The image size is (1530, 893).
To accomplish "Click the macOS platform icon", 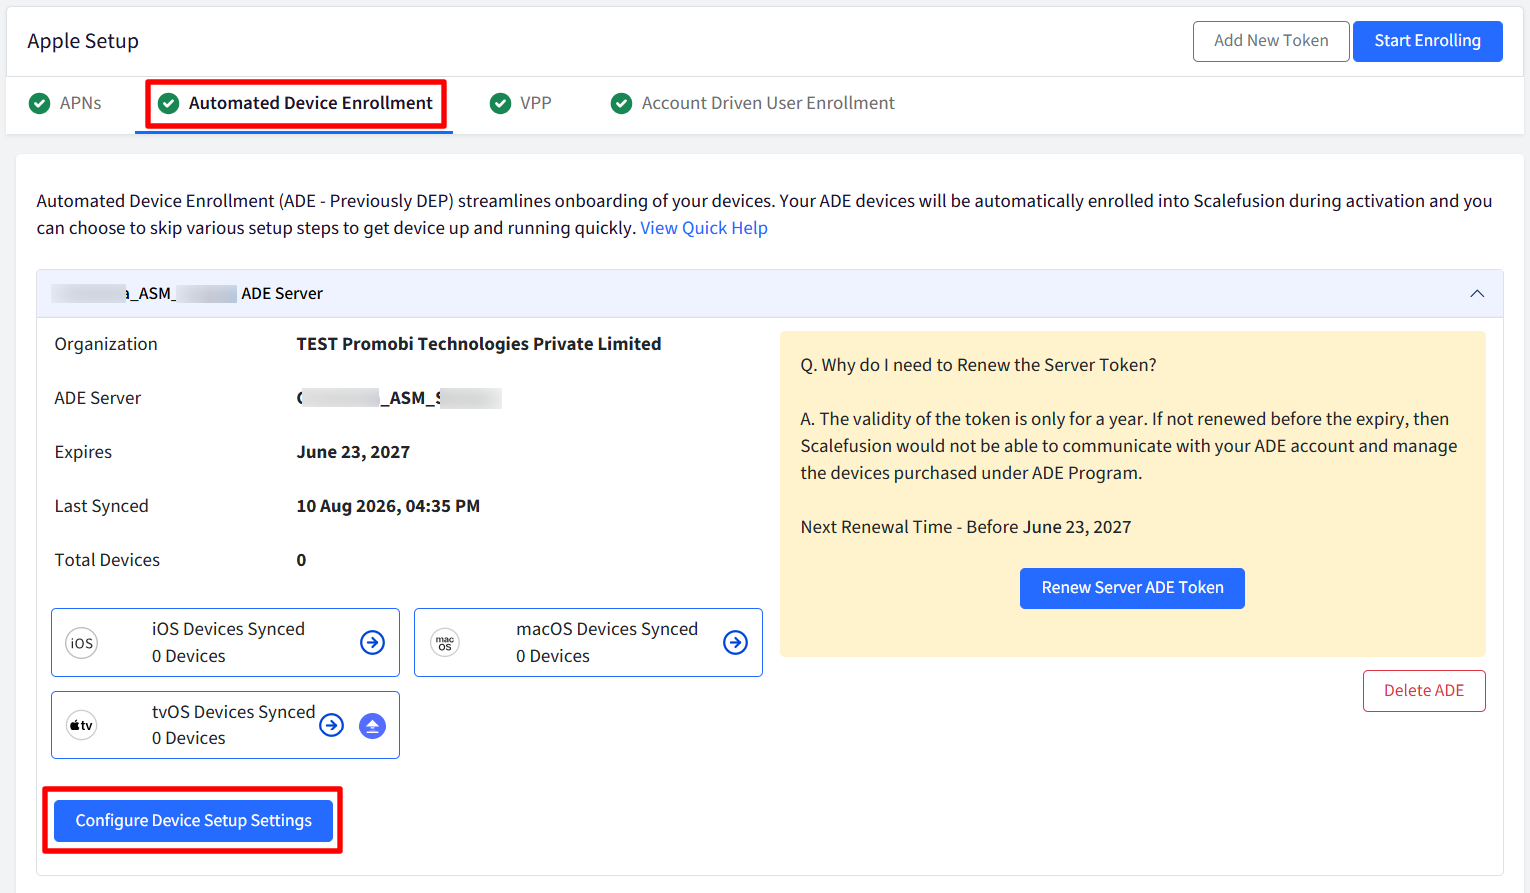I will (x=445, y=643).
